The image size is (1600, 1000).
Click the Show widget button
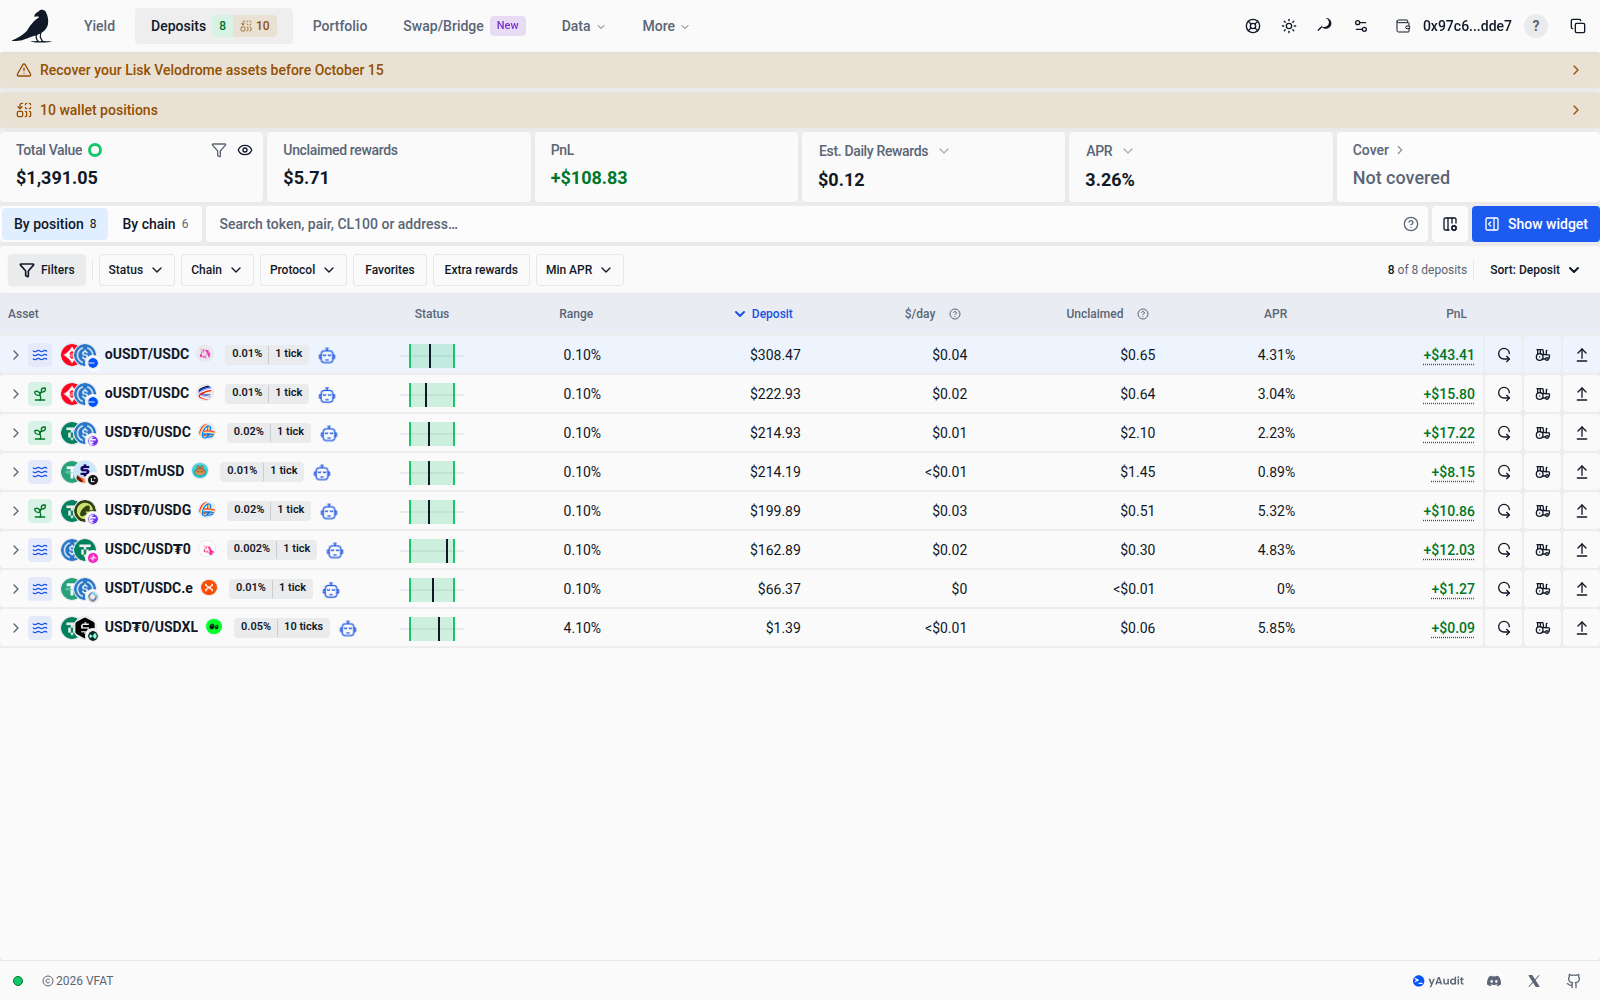pyautogui.click(x=1536, y=224)
